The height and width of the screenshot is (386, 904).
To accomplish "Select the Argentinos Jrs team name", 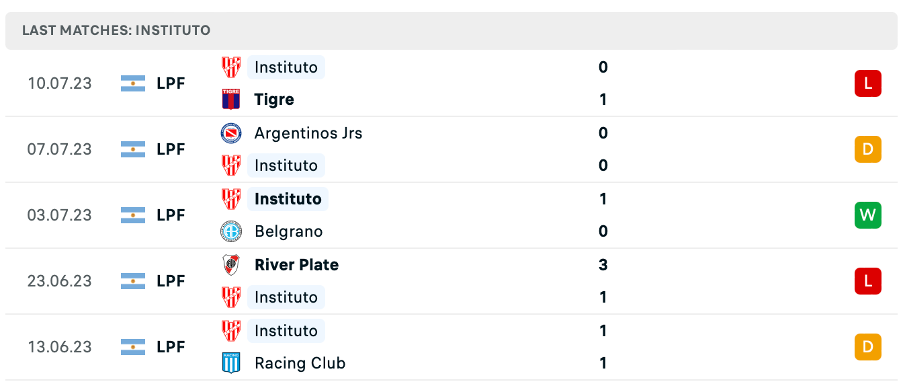I will 308,133.
